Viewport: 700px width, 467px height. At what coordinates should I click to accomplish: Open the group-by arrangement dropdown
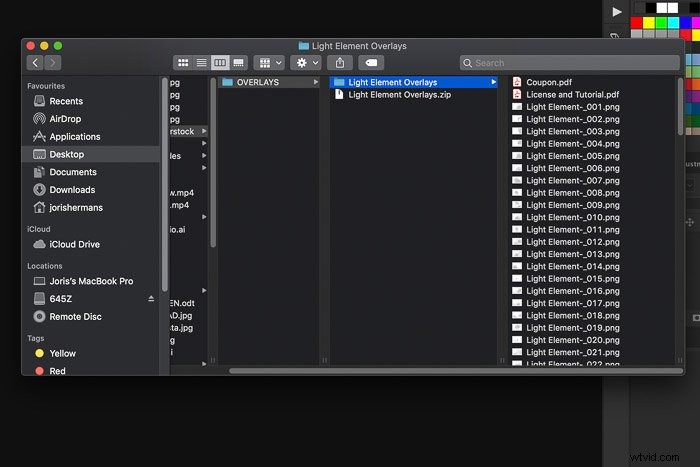pos(269,63)
